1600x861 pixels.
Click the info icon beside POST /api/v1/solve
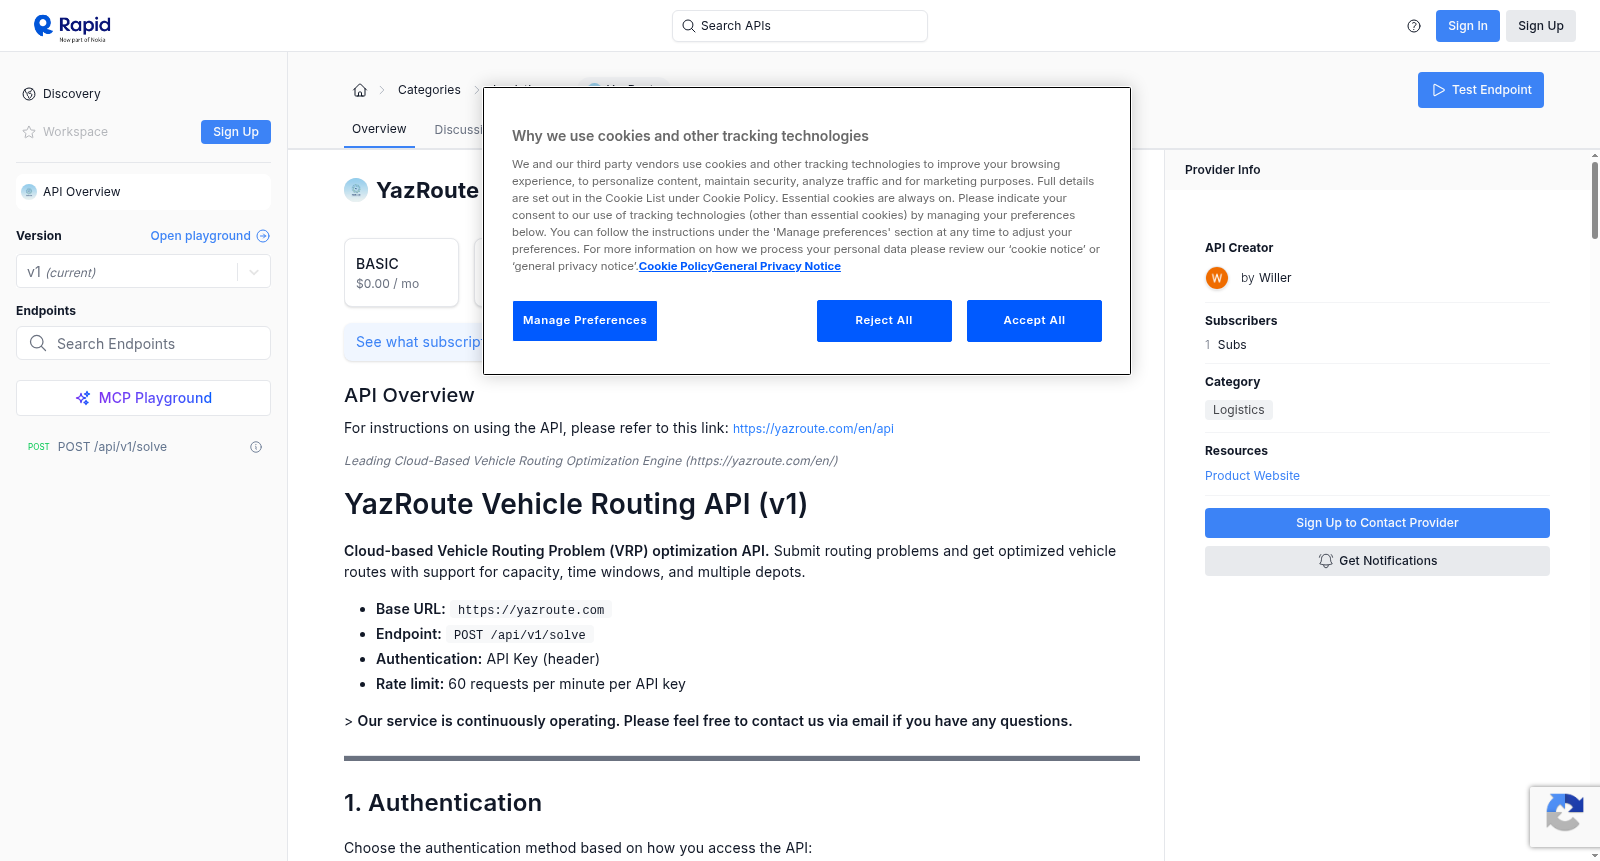tap(256, 447)
